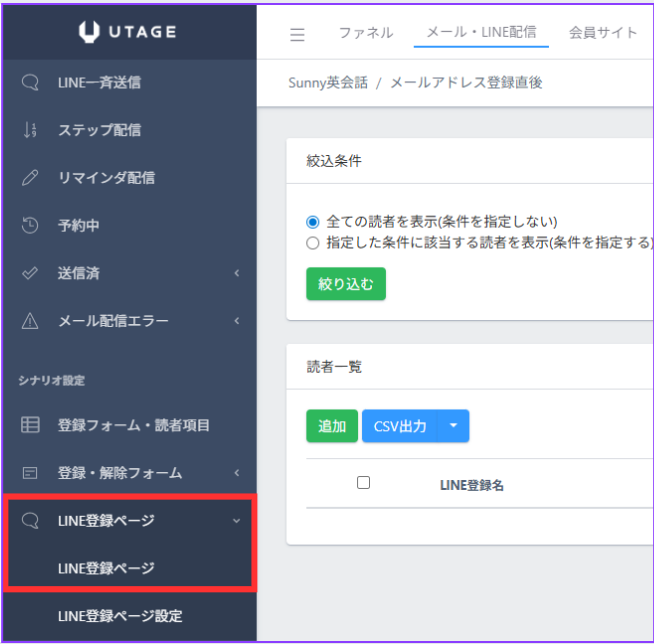Viewport: 654px width, 644px height.
Task: Click the メール配信エラー warning triangle icon
Action: (x=30, y=321)
